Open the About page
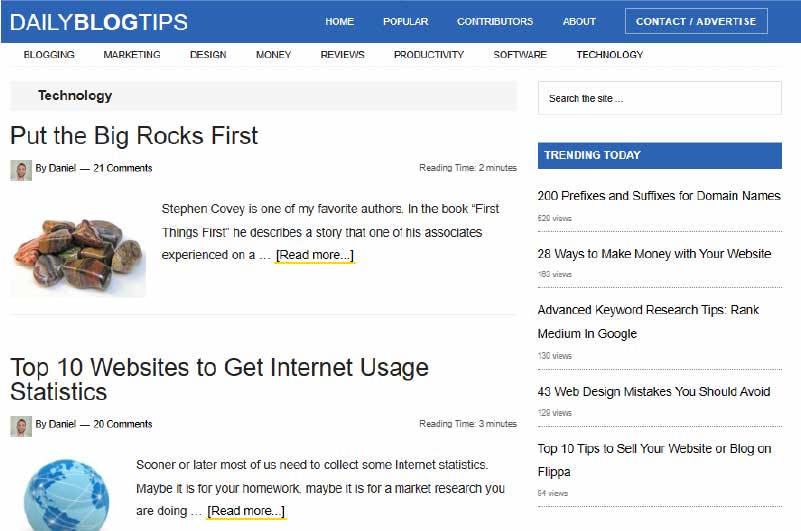Screen dimensions: 801x531 click(x=579, y=21)
